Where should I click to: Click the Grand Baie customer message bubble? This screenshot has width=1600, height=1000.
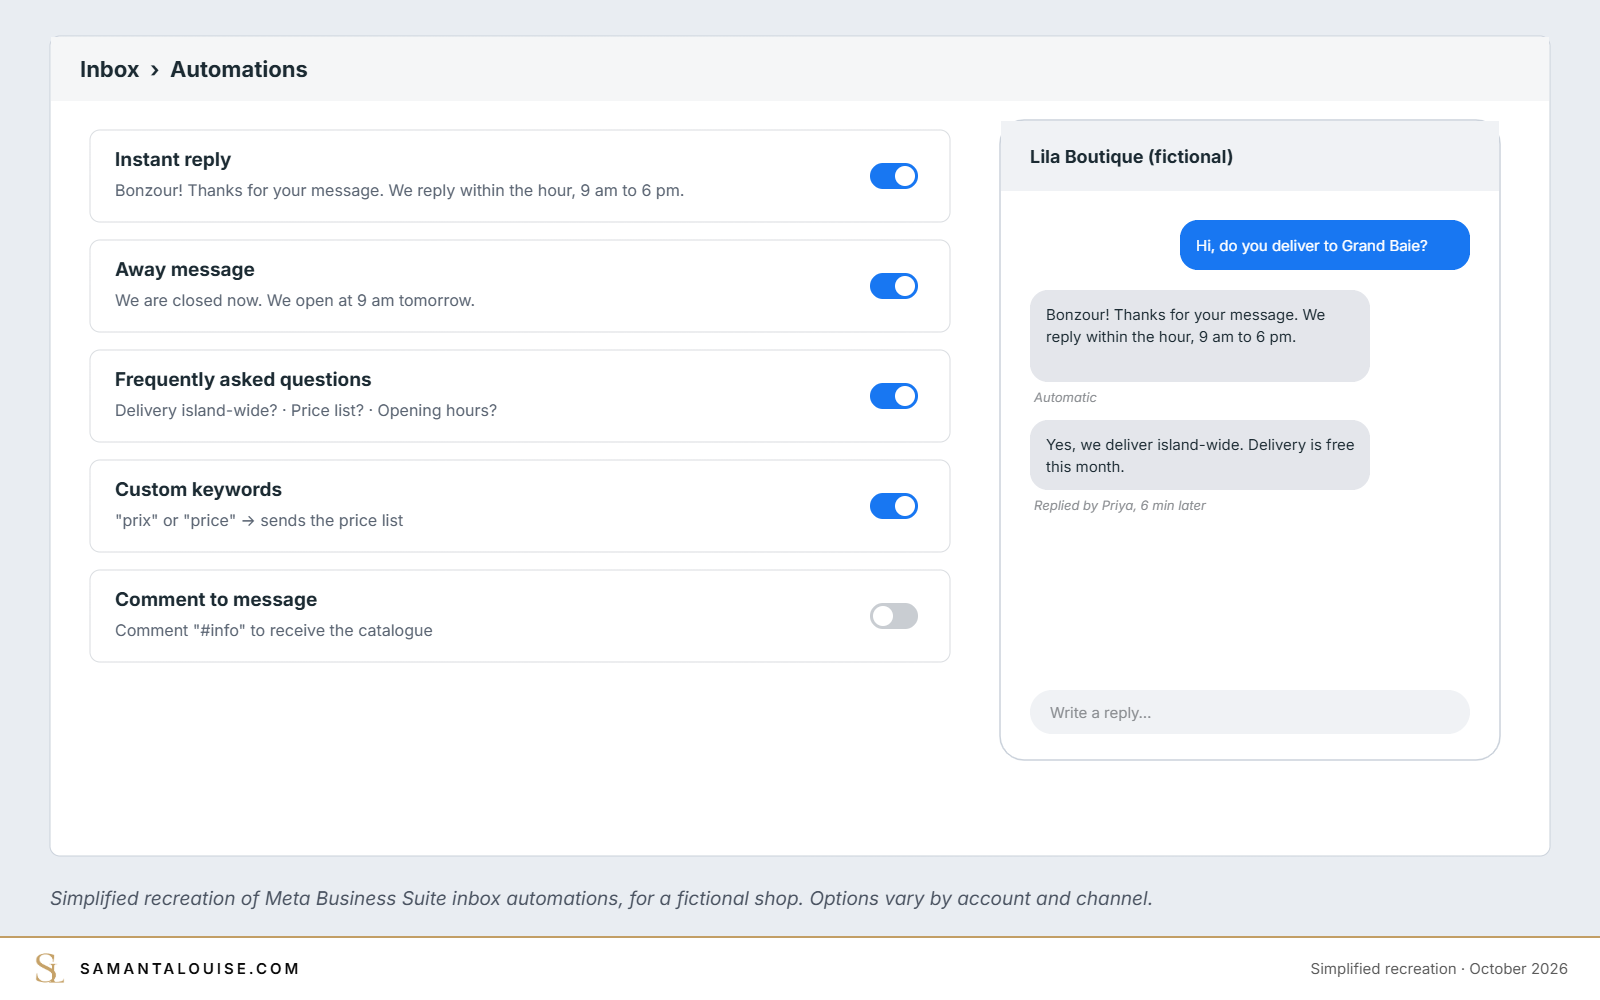tap(1325, 245)
